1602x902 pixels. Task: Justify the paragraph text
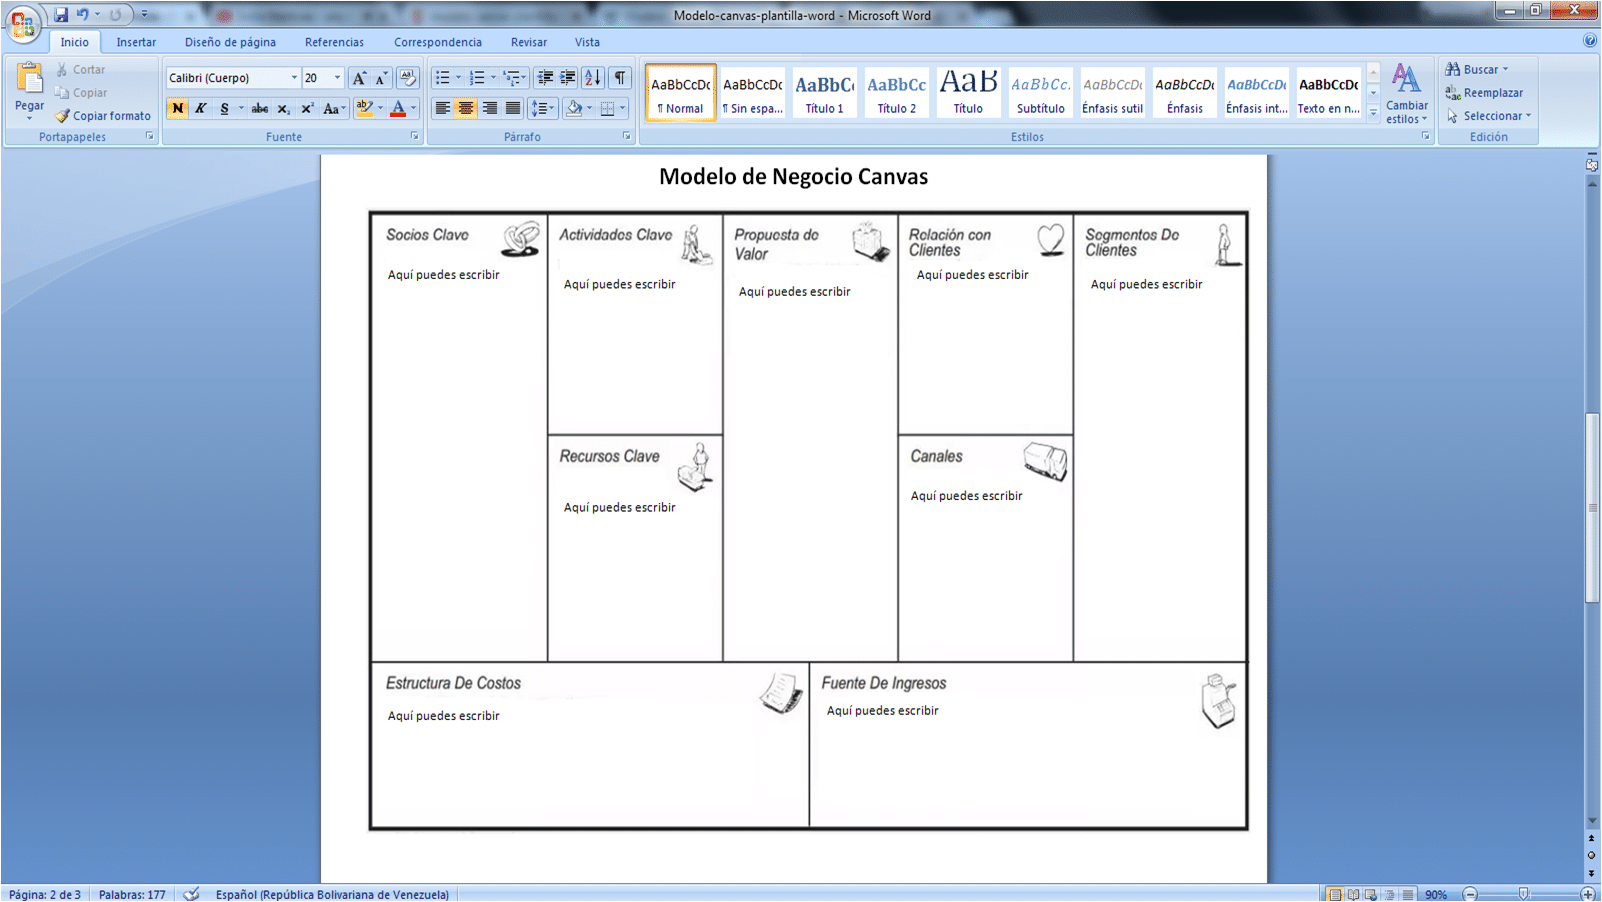coord(513,108)
